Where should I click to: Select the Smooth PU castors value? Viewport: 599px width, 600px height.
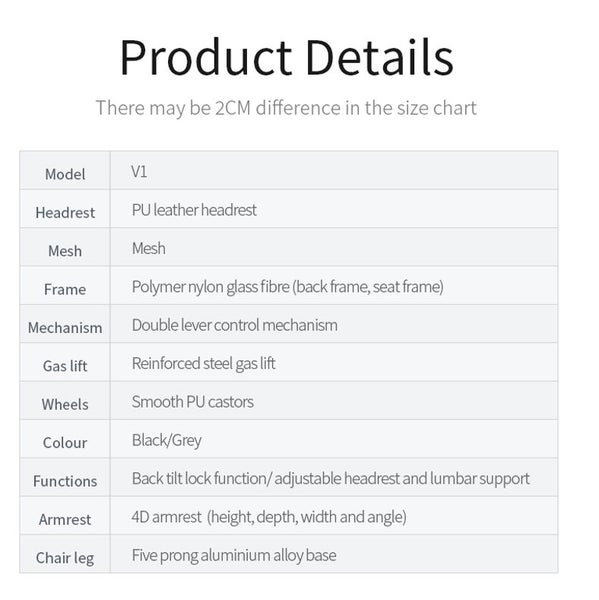(193, 402)
